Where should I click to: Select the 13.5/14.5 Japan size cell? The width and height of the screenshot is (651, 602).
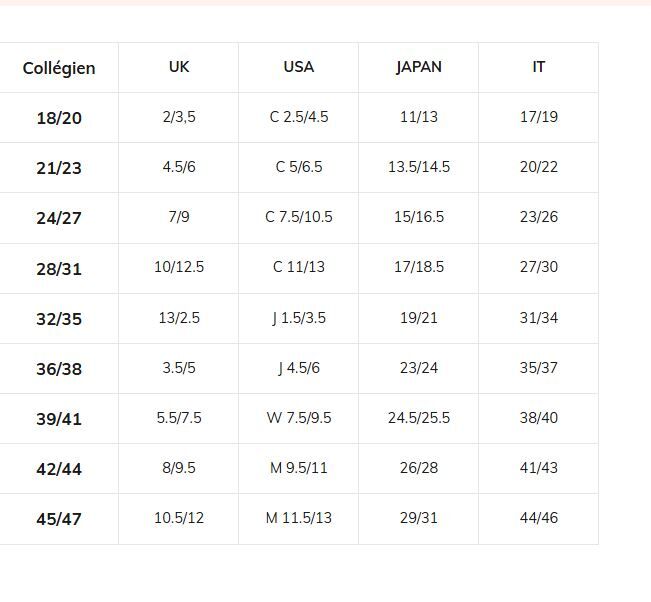419,167
